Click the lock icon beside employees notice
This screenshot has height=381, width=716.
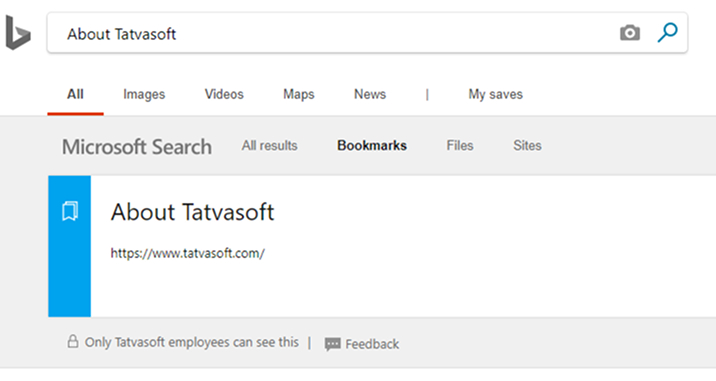73,341
